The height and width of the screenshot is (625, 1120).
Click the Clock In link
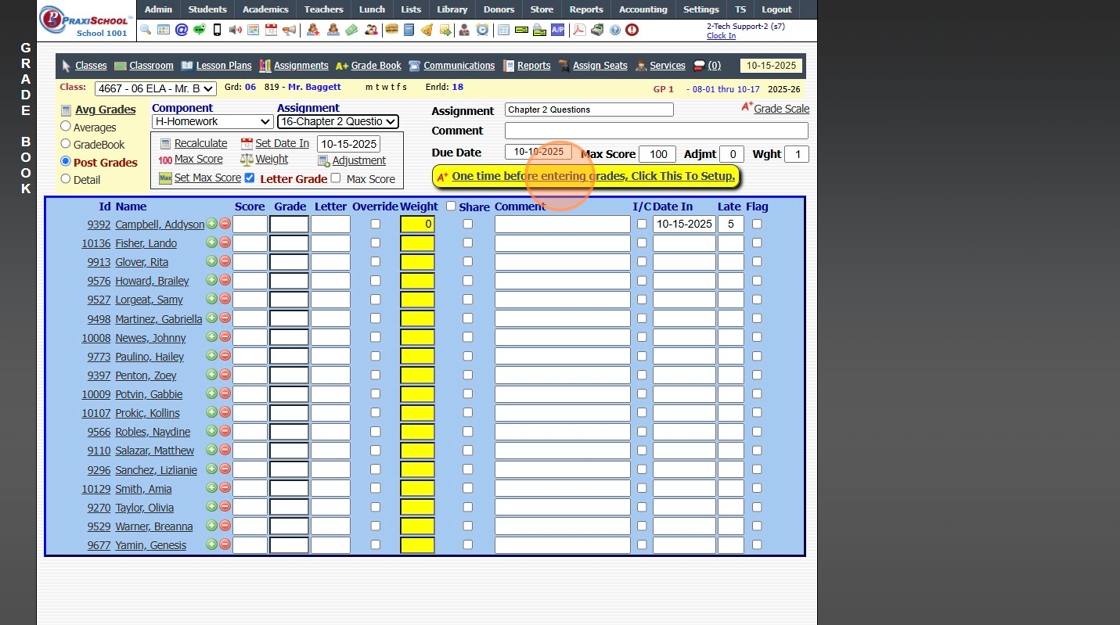coord(721,36)
